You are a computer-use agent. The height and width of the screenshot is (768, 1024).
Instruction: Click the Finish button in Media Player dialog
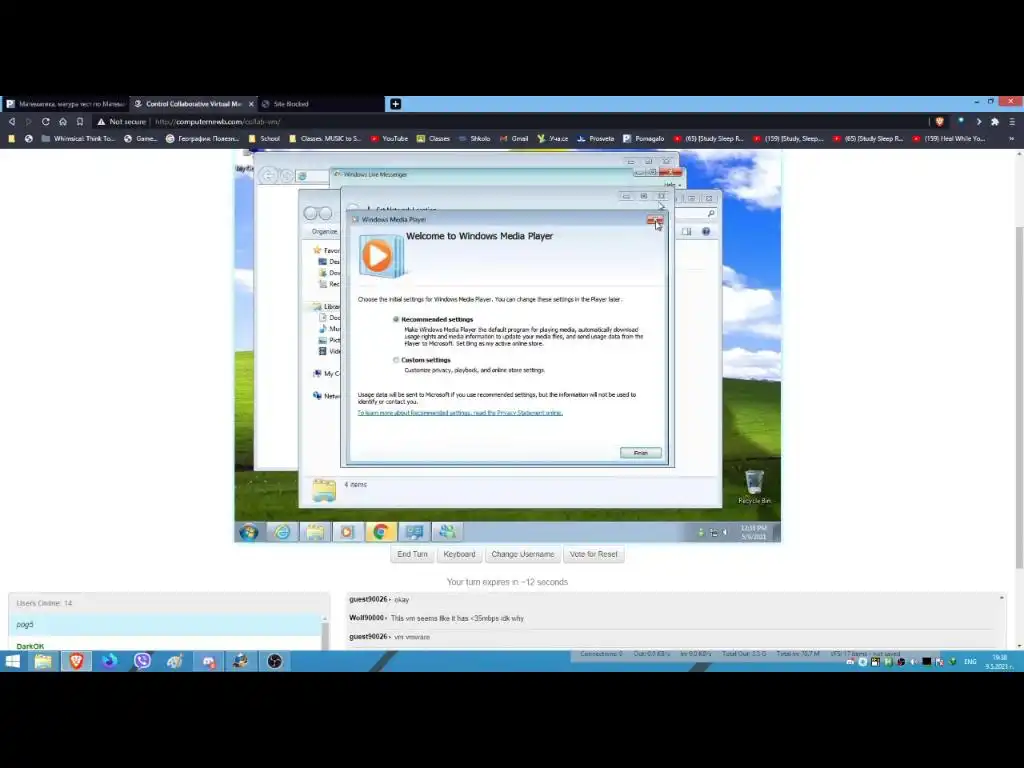640,453
